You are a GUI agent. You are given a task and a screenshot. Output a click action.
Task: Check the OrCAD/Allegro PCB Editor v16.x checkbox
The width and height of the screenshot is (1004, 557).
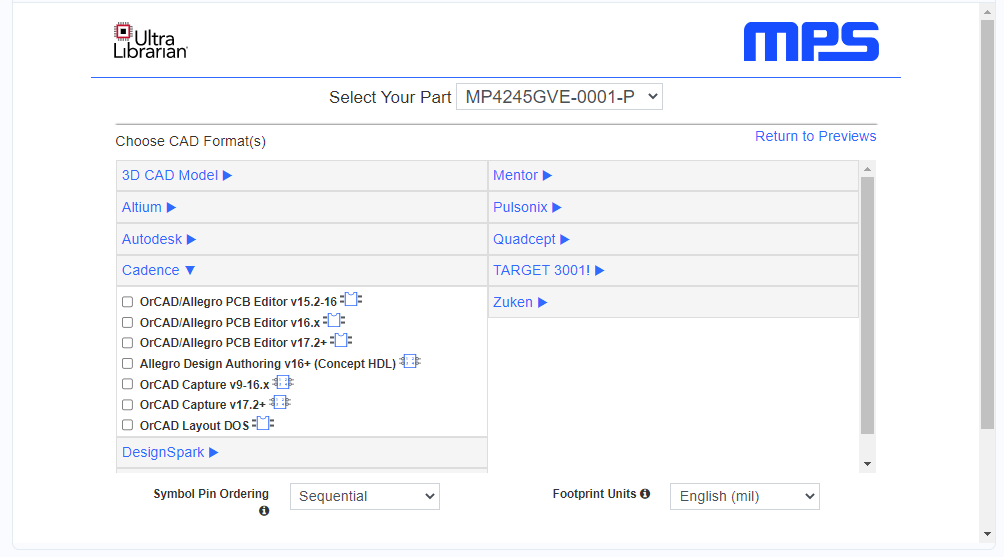127,322
